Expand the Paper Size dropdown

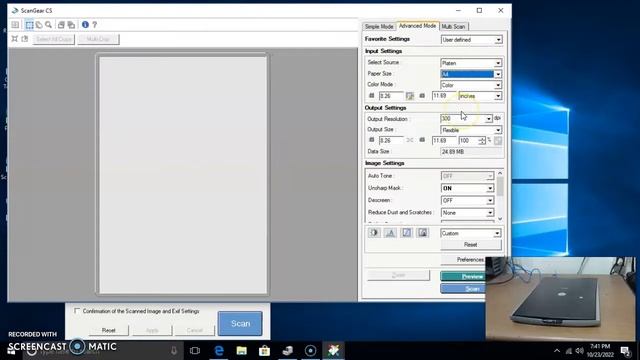(x=471, y=74)
